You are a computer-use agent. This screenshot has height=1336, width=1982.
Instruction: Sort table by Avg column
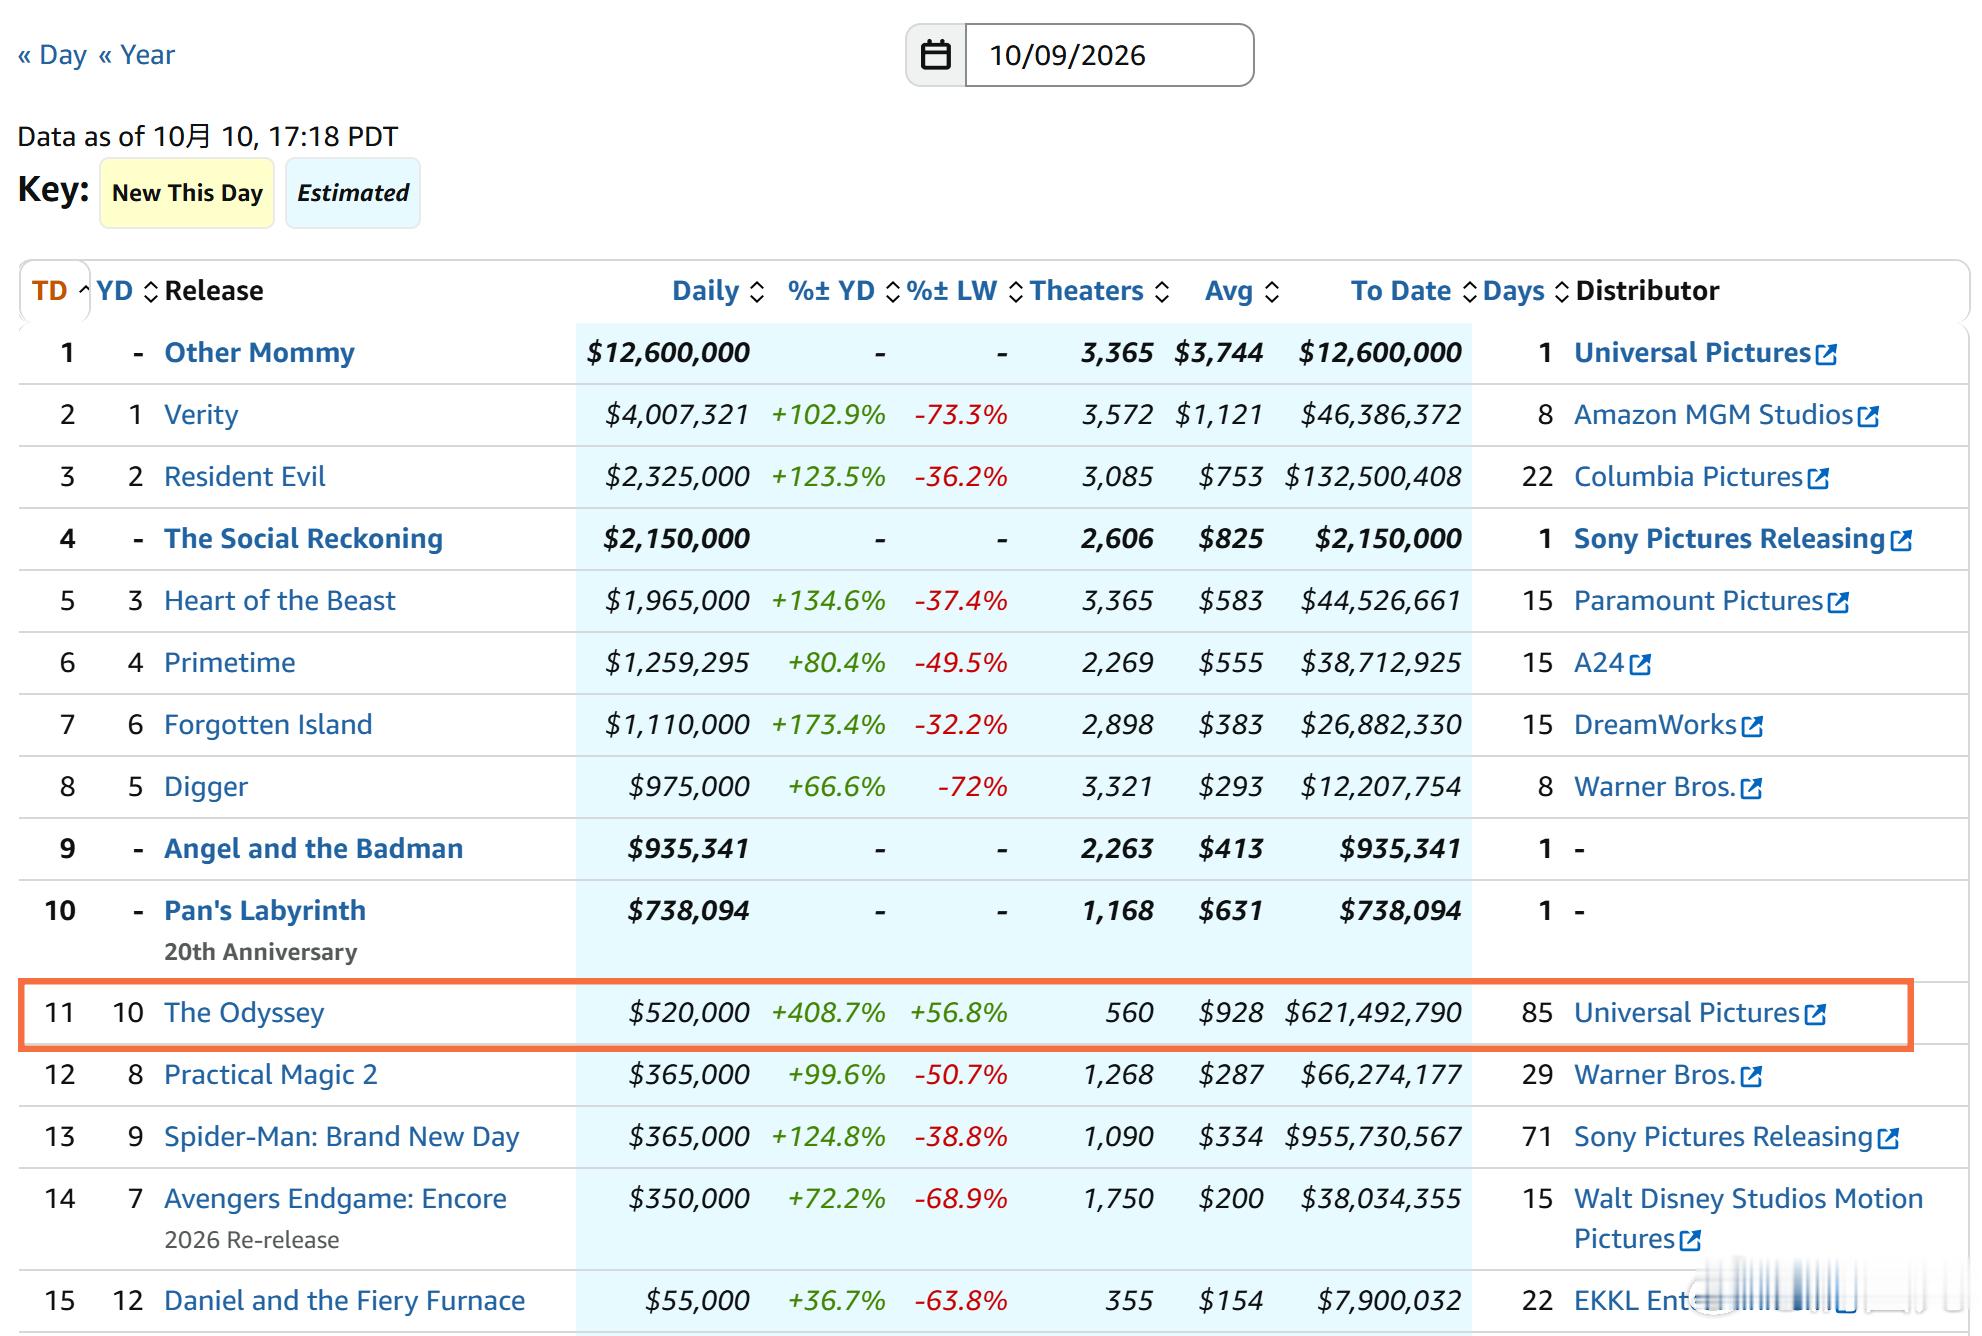(x=1242, y=291)
